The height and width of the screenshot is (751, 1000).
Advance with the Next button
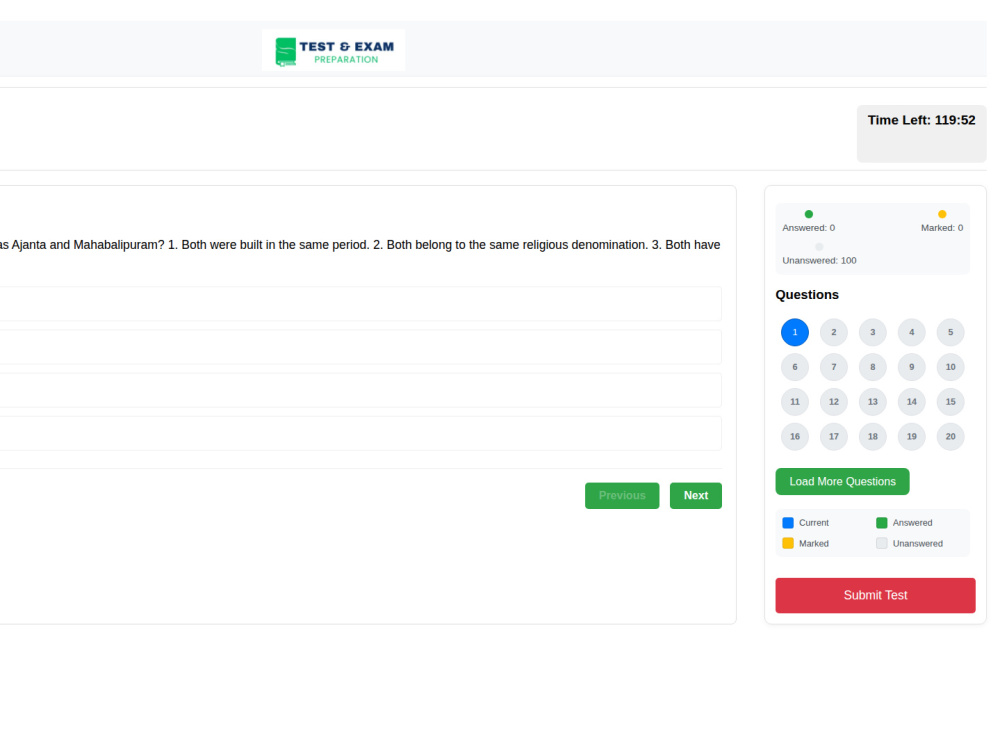tap(695, 495)
